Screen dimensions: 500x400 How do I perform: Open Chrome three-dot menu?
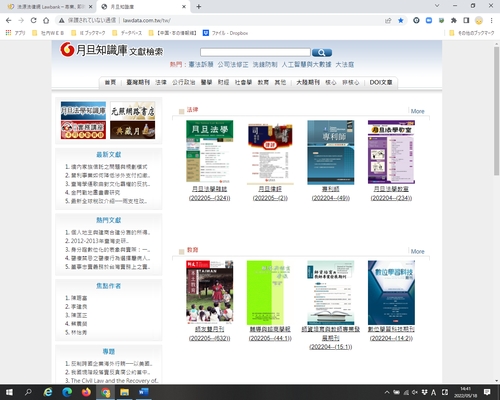(491, 20)
